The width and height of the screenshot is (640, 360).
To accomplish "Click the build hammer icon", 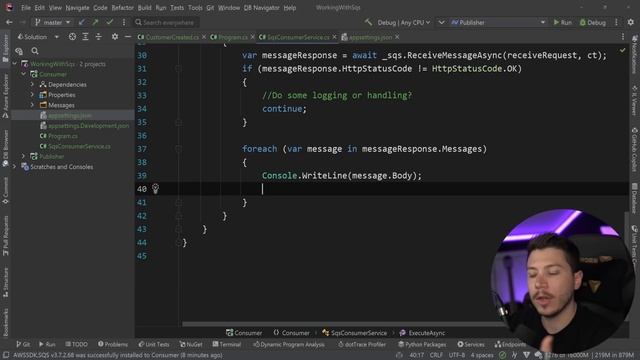I will tap(368, 22).
